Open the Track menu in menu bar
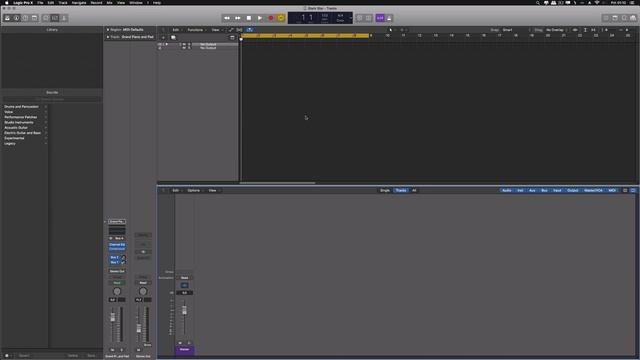640x360 pixels. click(x=63, y=2)
